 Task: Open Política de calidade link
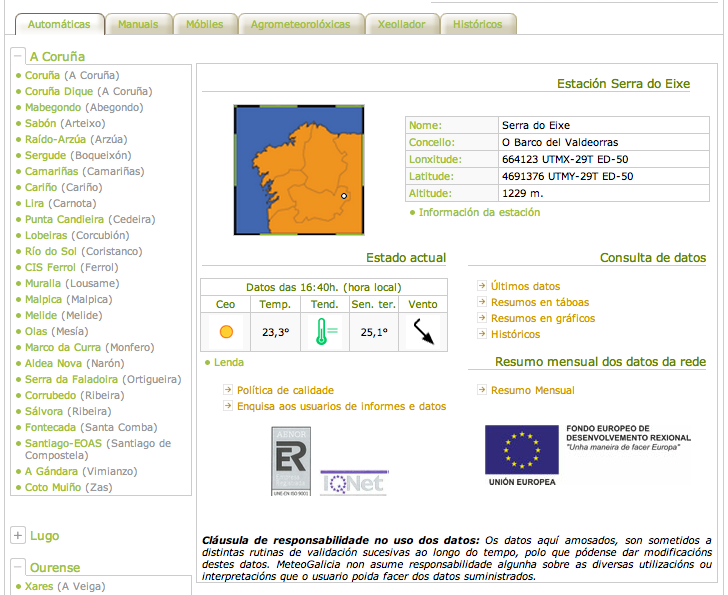pyautogui.click(x=285, y=390)
